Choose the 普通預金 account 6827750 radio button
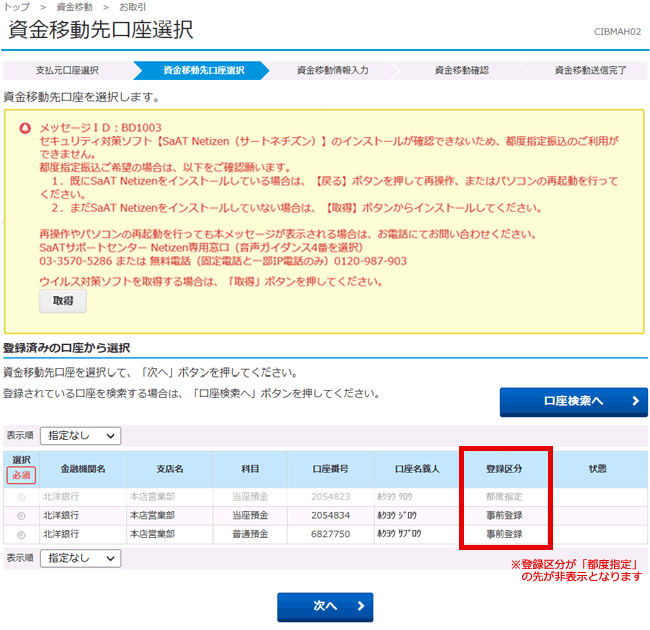 pyautogui.click(x=21, y=534)
